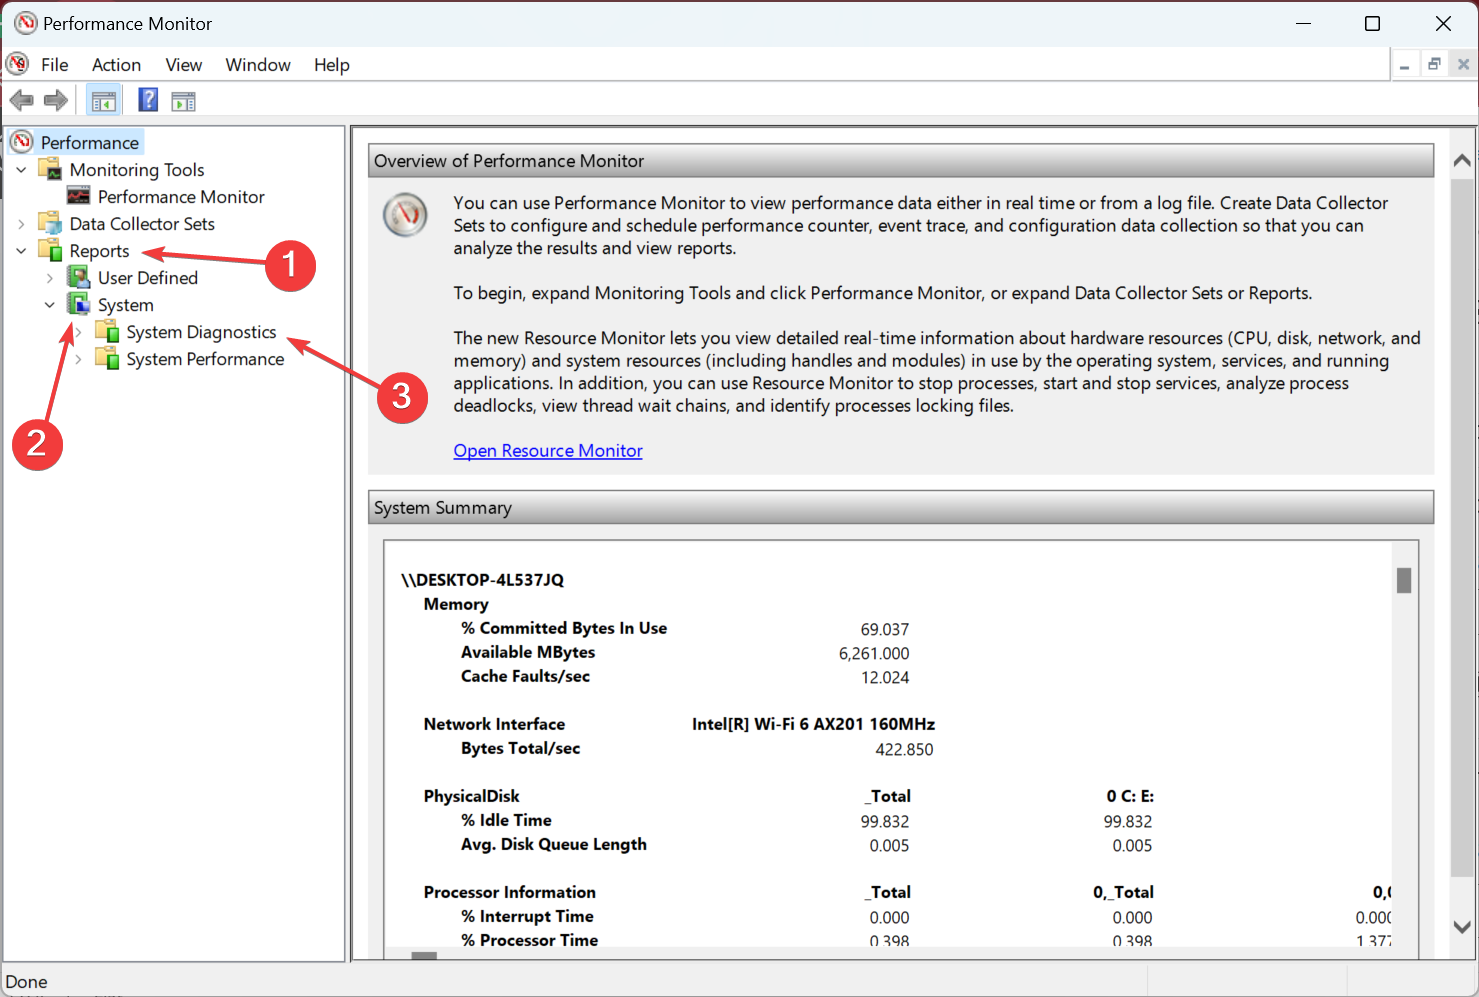Click the 6,261.000 Available MBytes value
1479x997 pixels.
pos(874,653)
